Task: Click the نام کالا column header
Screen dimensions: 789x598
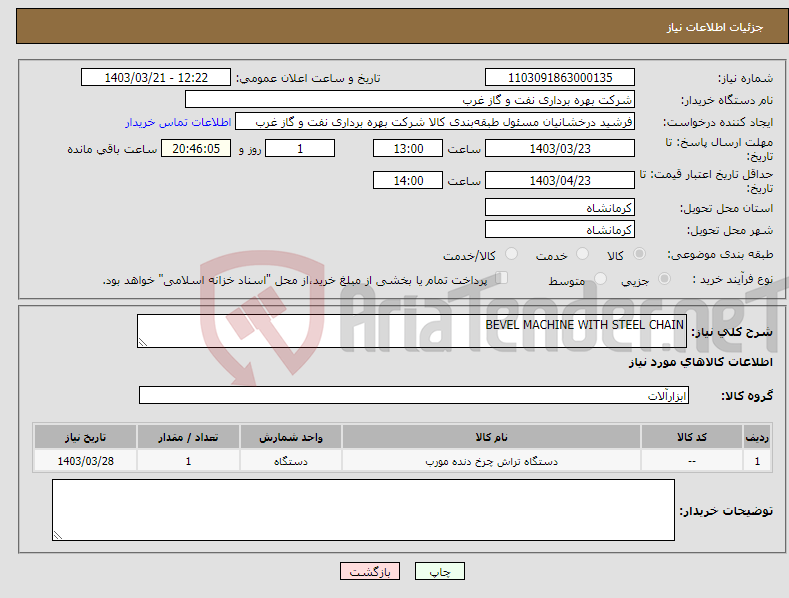Action: (492, 437)
